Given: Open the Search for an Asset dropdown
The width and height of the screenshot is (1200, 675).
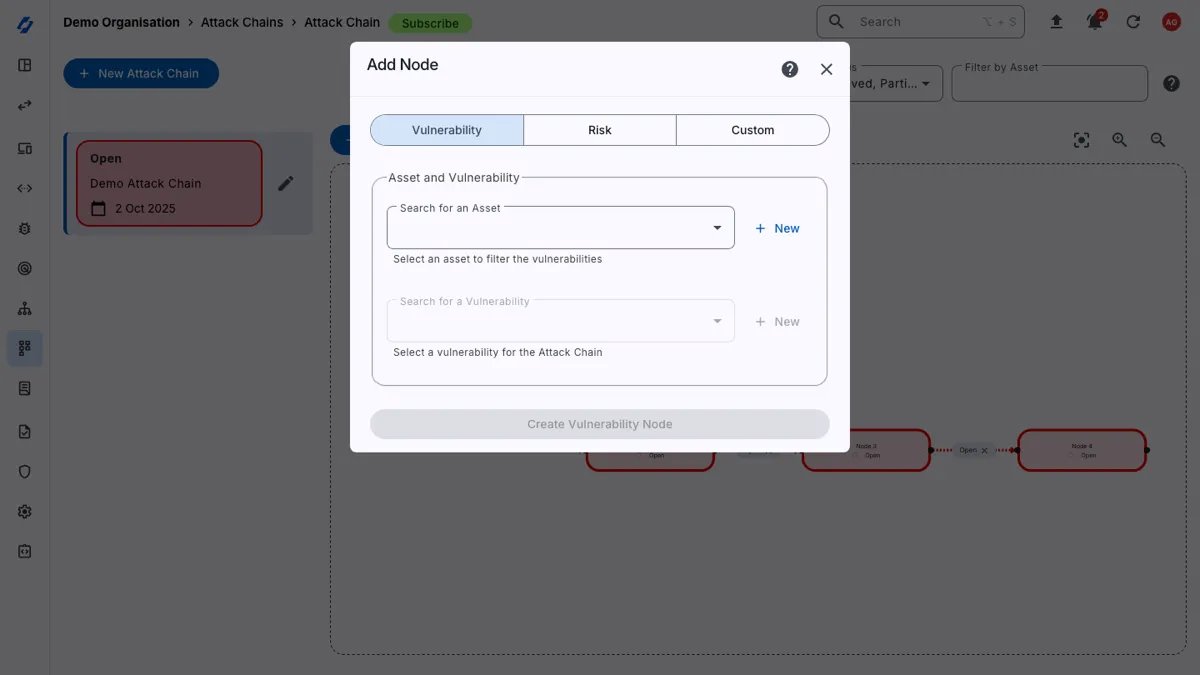Looking at the screenshot, I should click(717, 227).
